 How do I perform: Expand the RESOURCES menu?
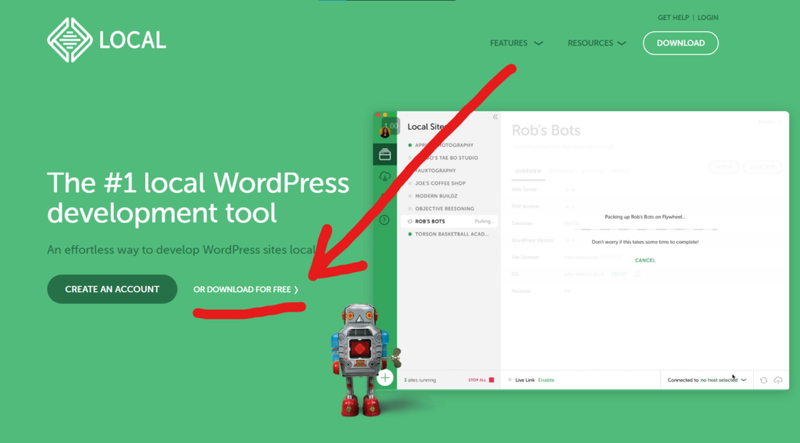click(x=596, y=43)
